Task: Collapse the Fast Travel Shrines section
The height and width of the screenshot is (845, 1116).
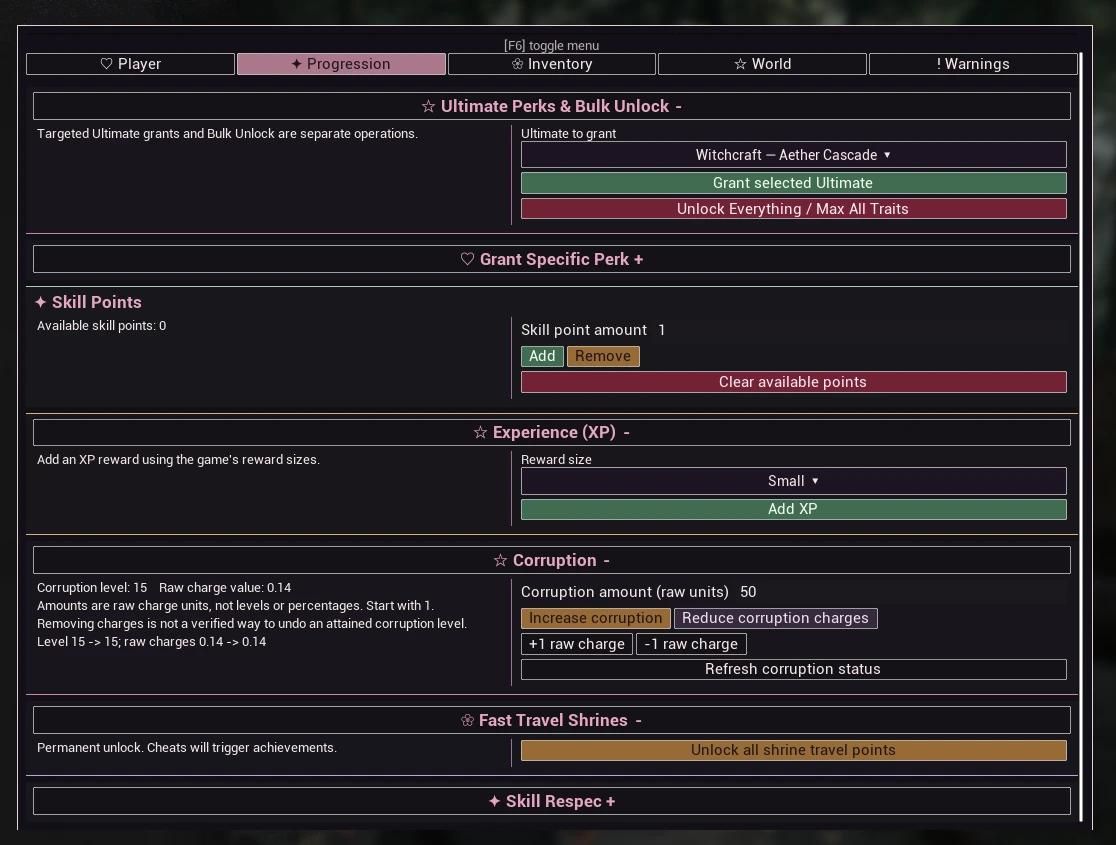Action: pos(552,720)
